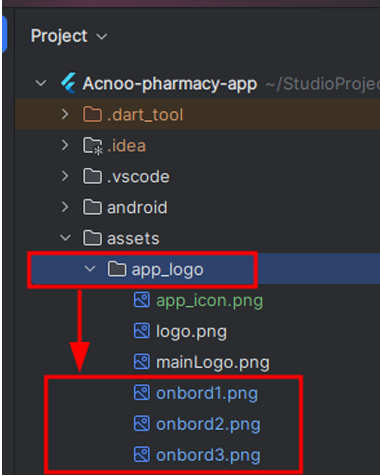The image size is (380, 476).
Task: Click the image icon beside mainLogo.png
Action: (x=142, y=362)
